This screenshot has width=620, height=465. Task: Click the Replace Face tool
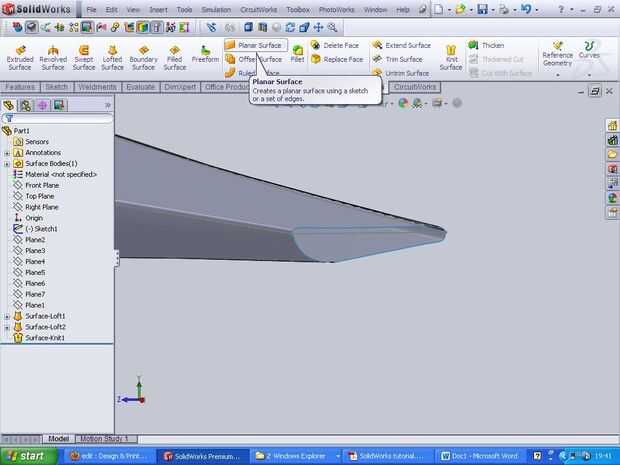(337, 59)
